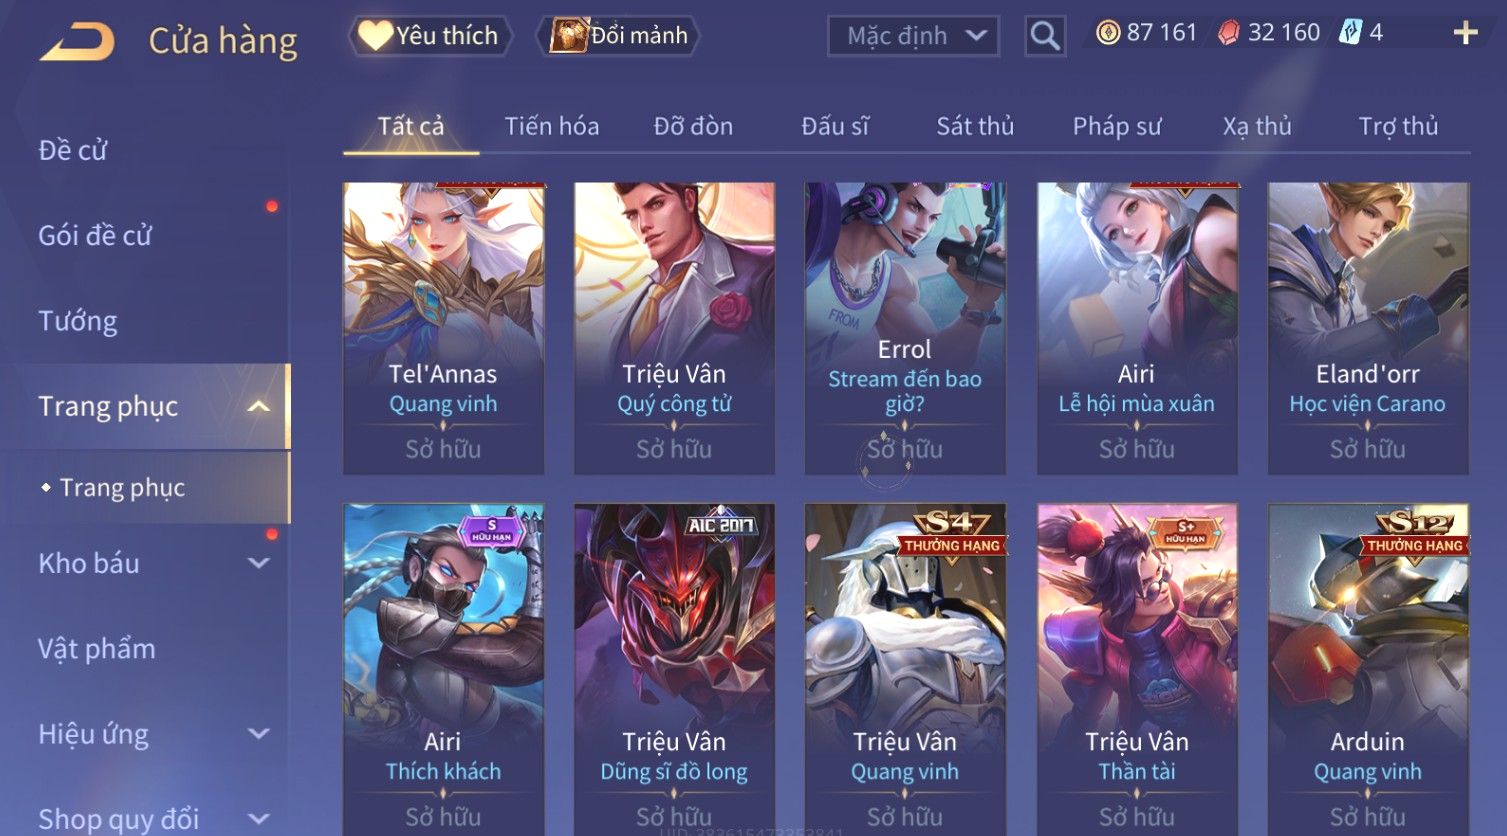Select the Trang phục sub-item
Viewport: 1507px width, 836px height.
[122, 487]
